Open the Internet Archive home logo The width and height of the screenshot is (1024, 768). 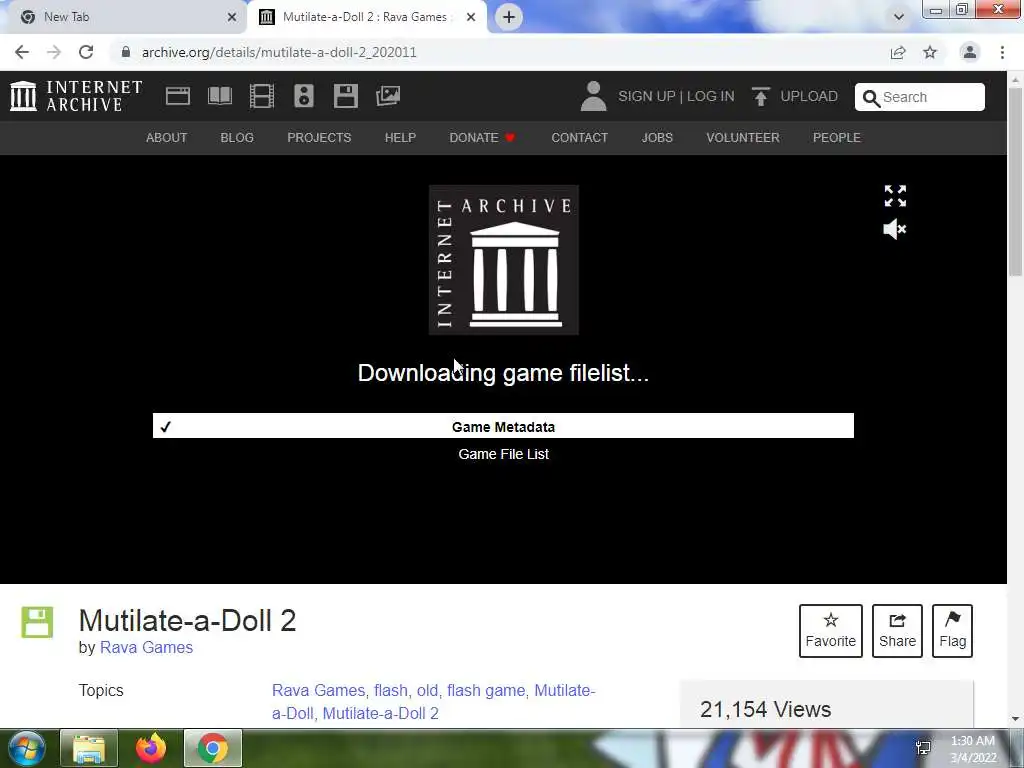76,96
